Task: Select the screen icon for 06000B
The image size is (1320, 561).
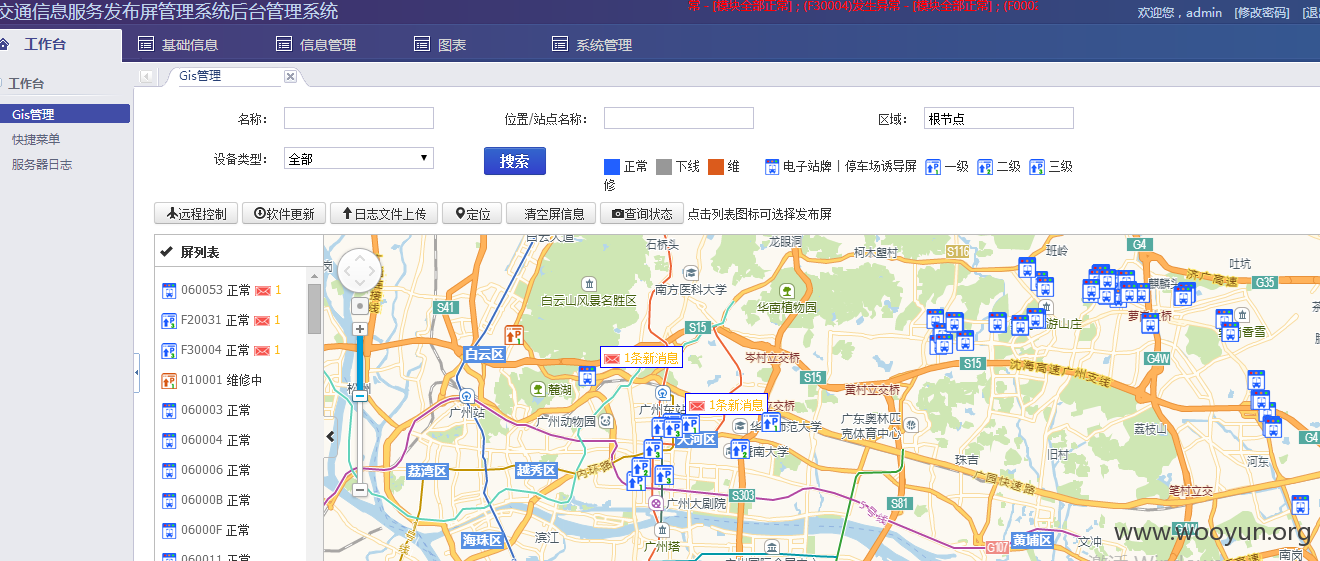Action: click(x=169, y=501)
